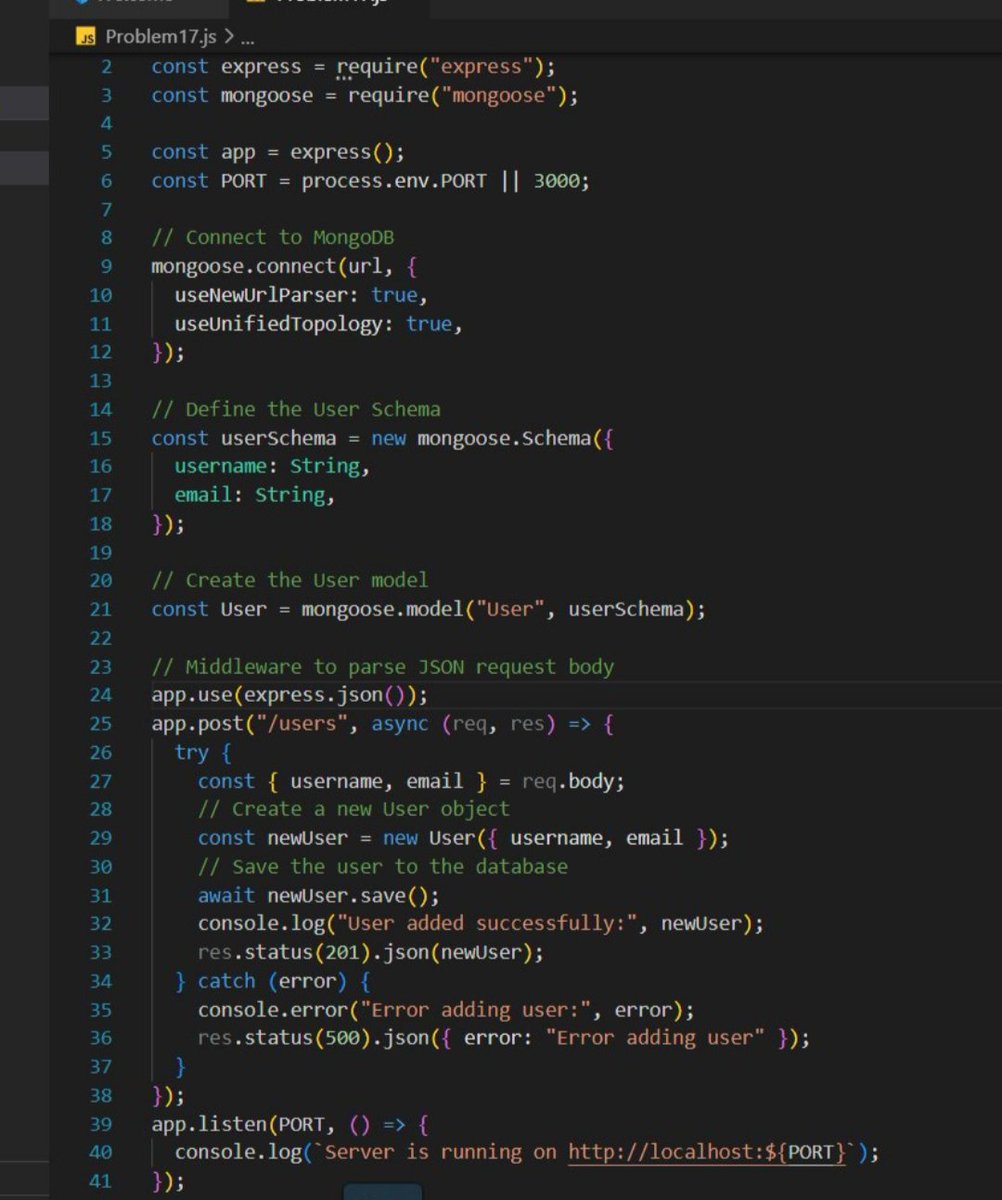Click the app.use(express.json()); line

click(290, 695)
